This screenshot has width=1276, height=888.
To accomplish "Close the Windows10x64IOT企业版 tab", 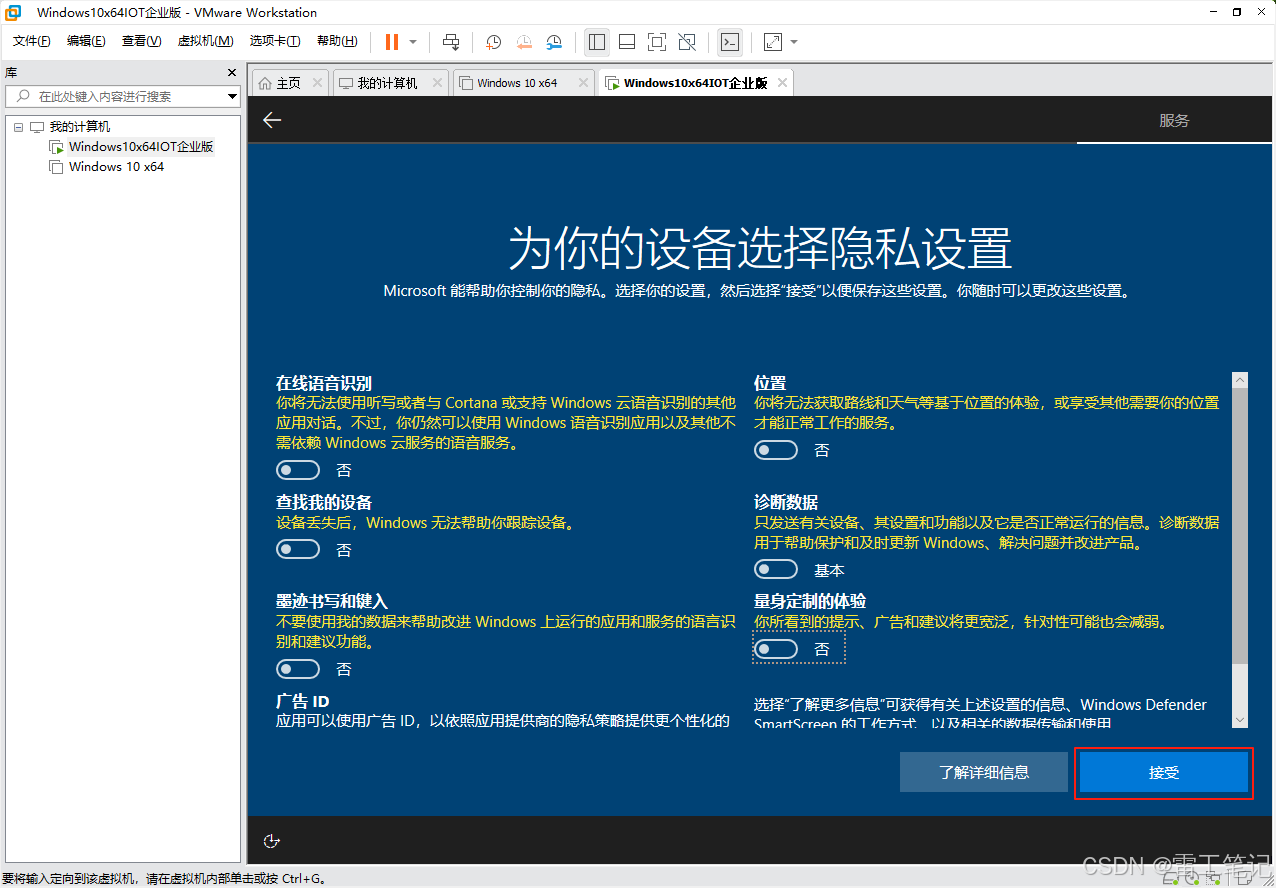I will (782, 83).
